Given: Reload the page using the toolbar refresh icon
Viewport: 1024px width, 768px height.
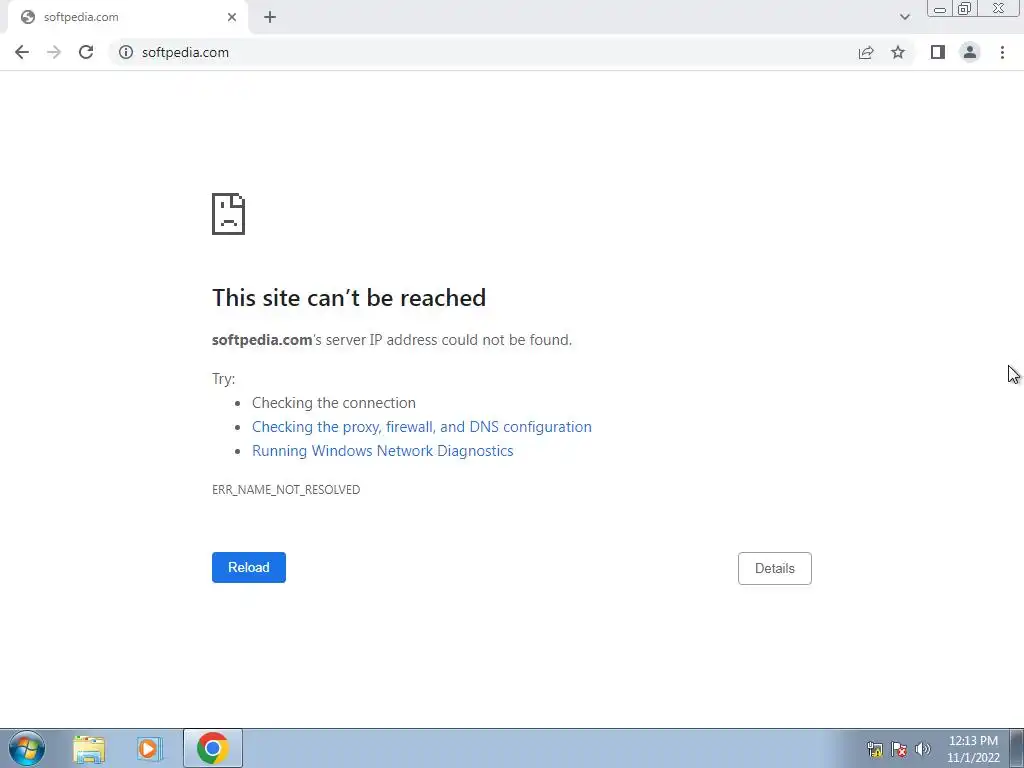Looking at the screenshot, I should (86, 52).
